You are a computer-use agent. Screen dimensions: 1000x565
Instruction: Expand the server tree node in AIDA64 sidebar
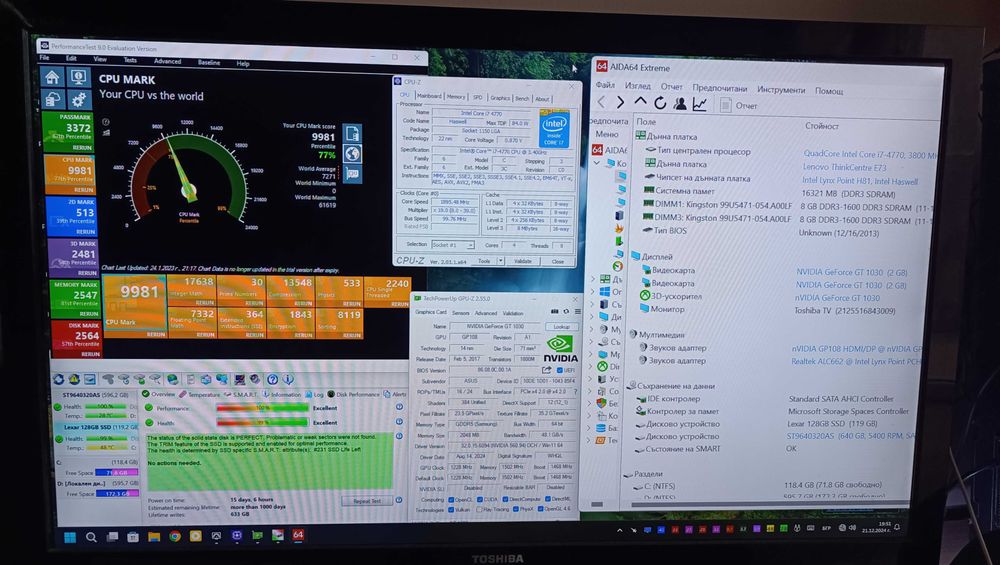(x=591, y=304)
